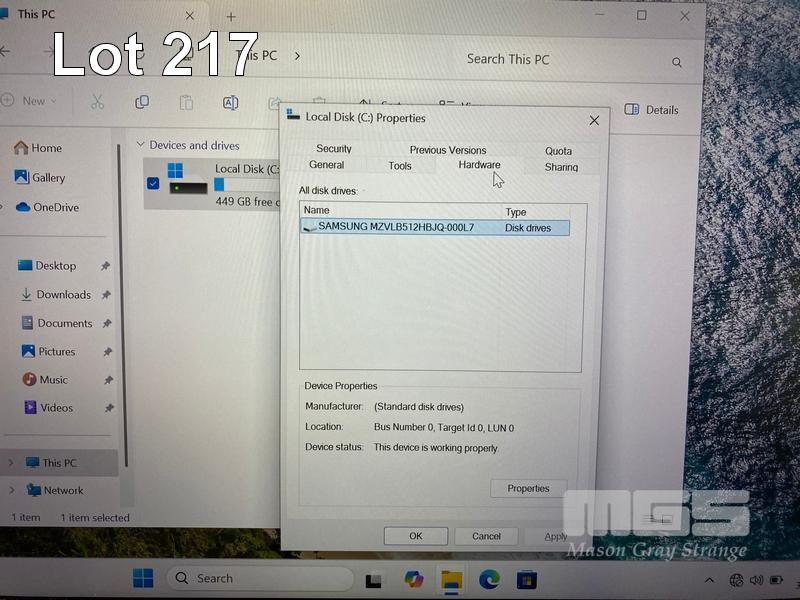Expand the This PC tree node
This screenshot has height=600, width=800.
tap(11, 463)
